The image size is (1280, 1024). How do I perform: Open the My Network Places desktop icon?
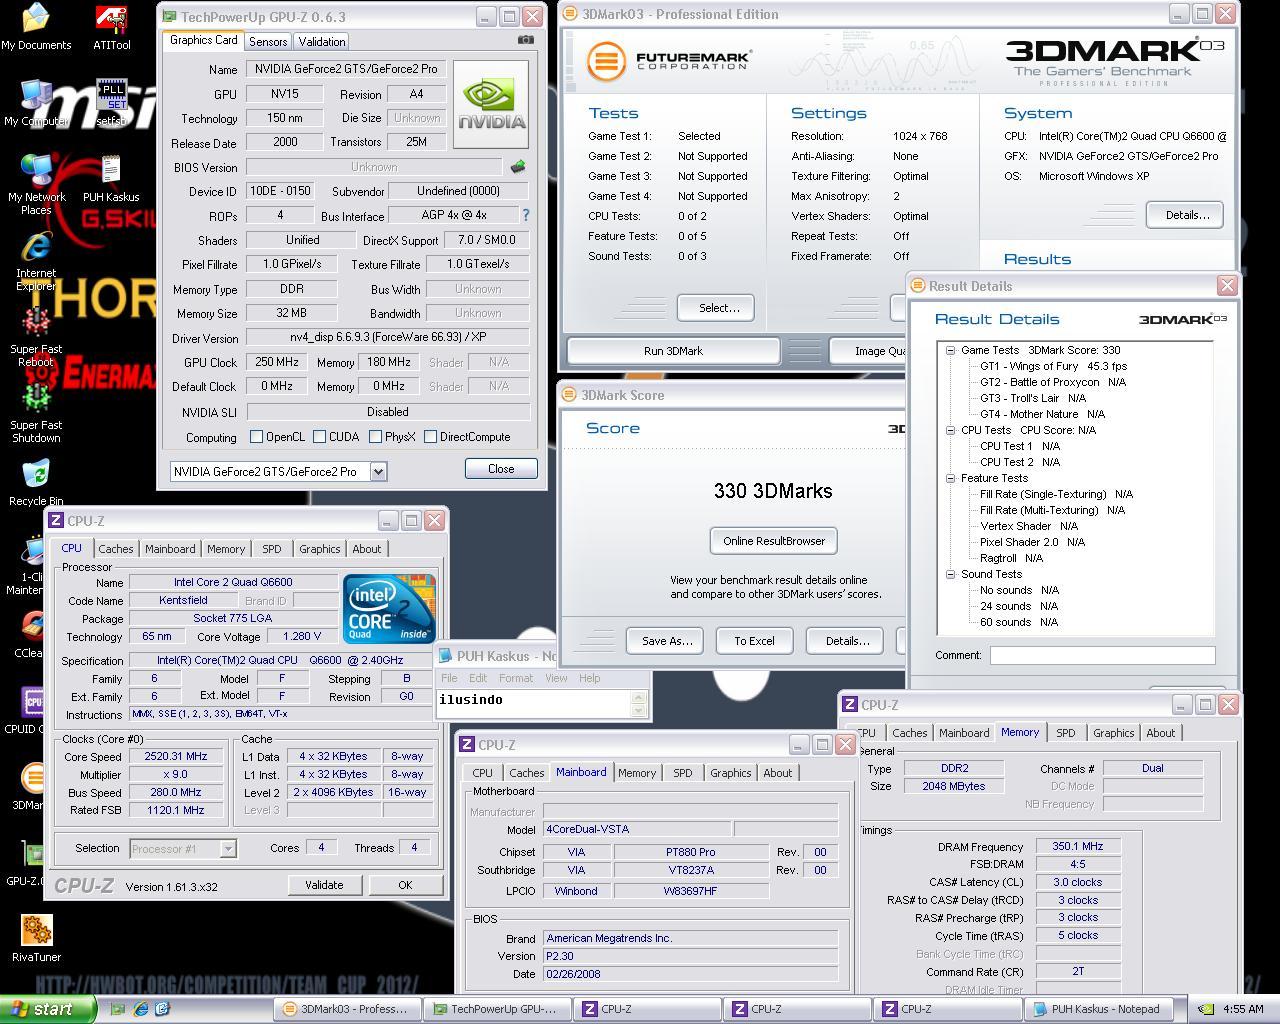[36, 185]
